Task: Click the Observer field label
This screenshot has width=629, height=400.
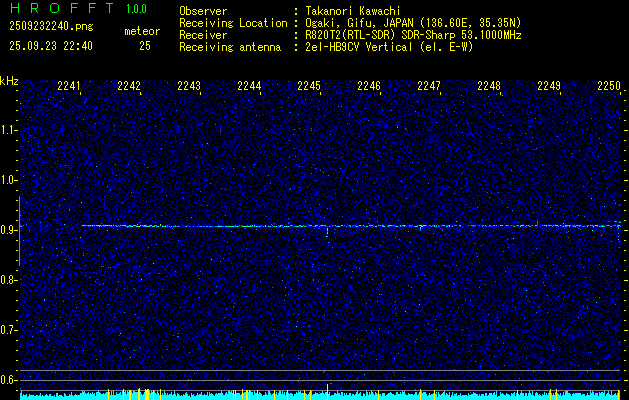Action: click(203, 11)
